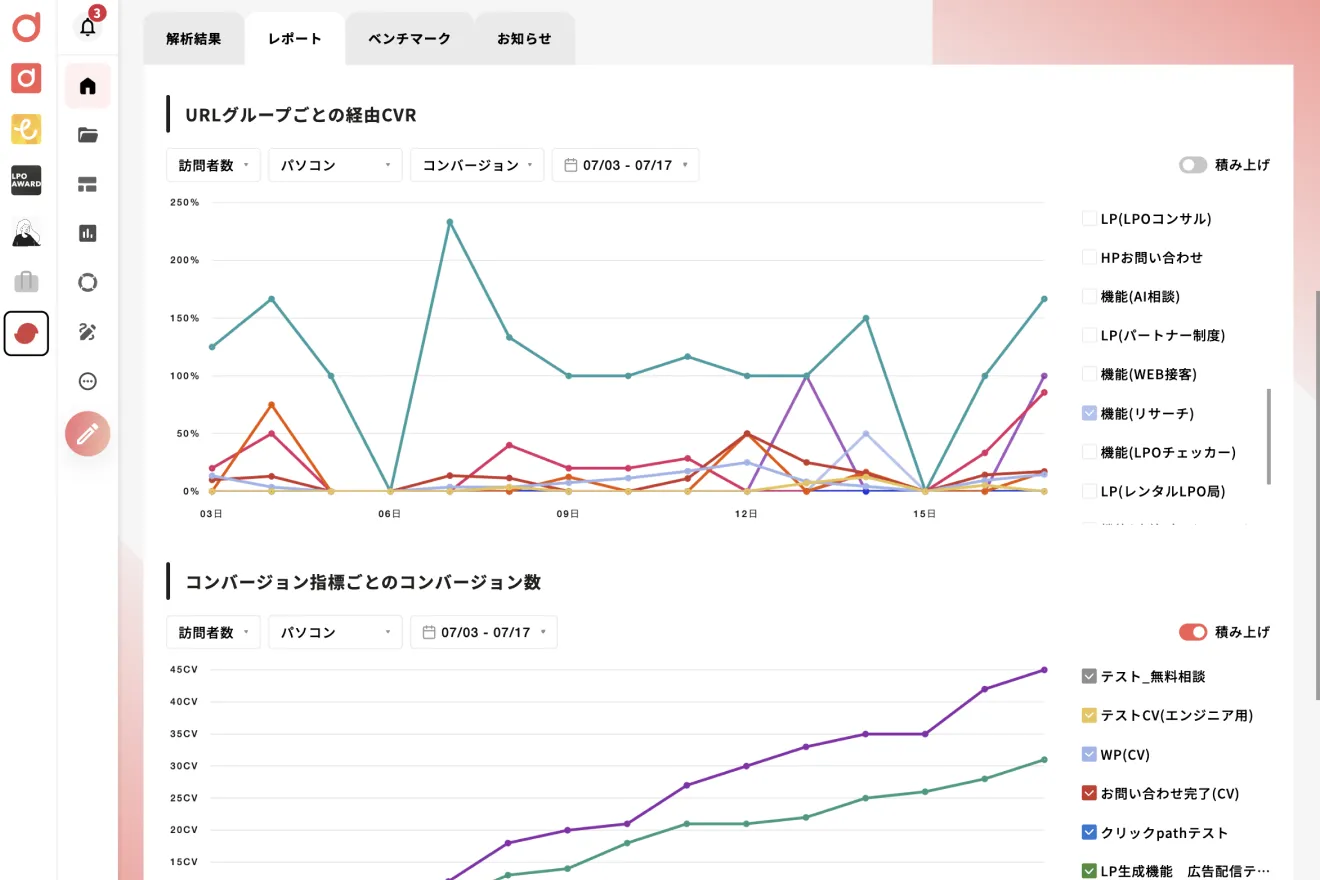Click the more options ellipsis icon
The height and width of the screenshot is (880, 1320).
pyautogui.click(x=88, y=381)
